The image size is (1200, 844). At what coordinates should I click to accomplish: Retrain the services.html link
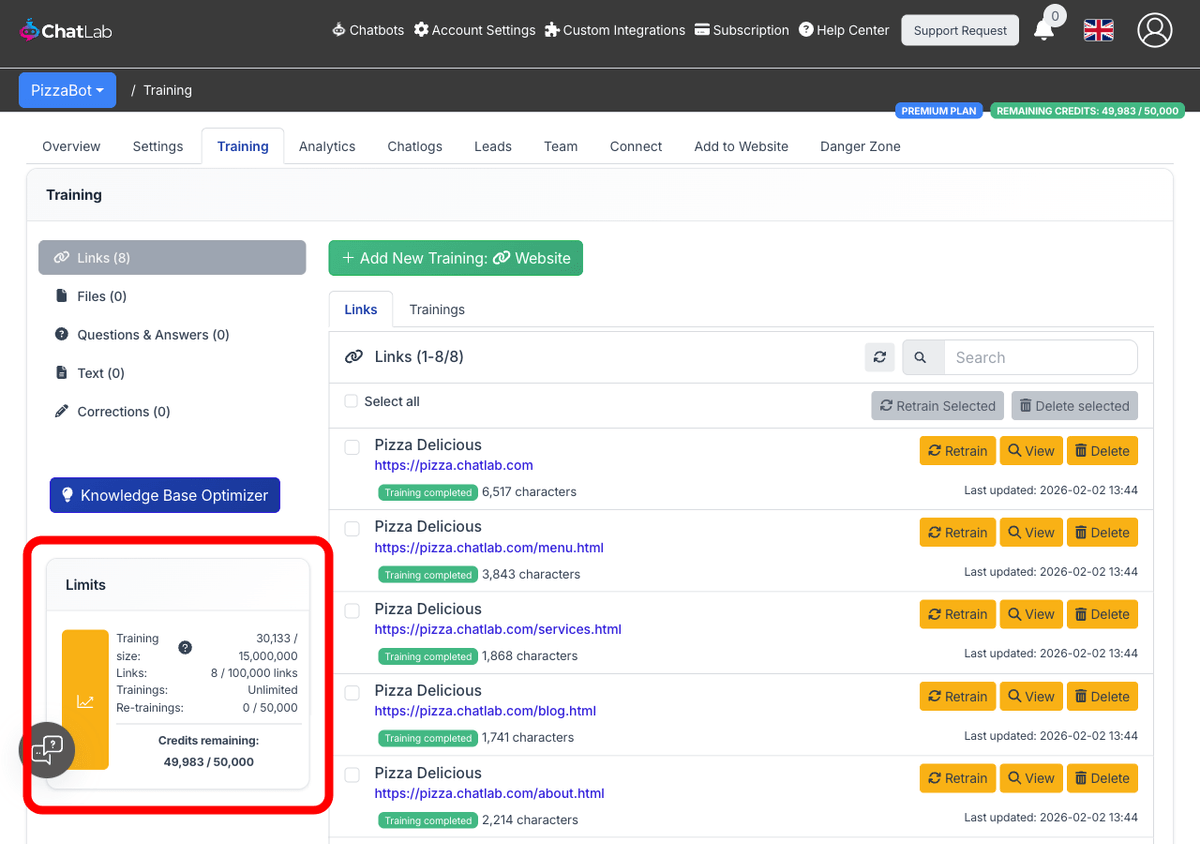956,614
